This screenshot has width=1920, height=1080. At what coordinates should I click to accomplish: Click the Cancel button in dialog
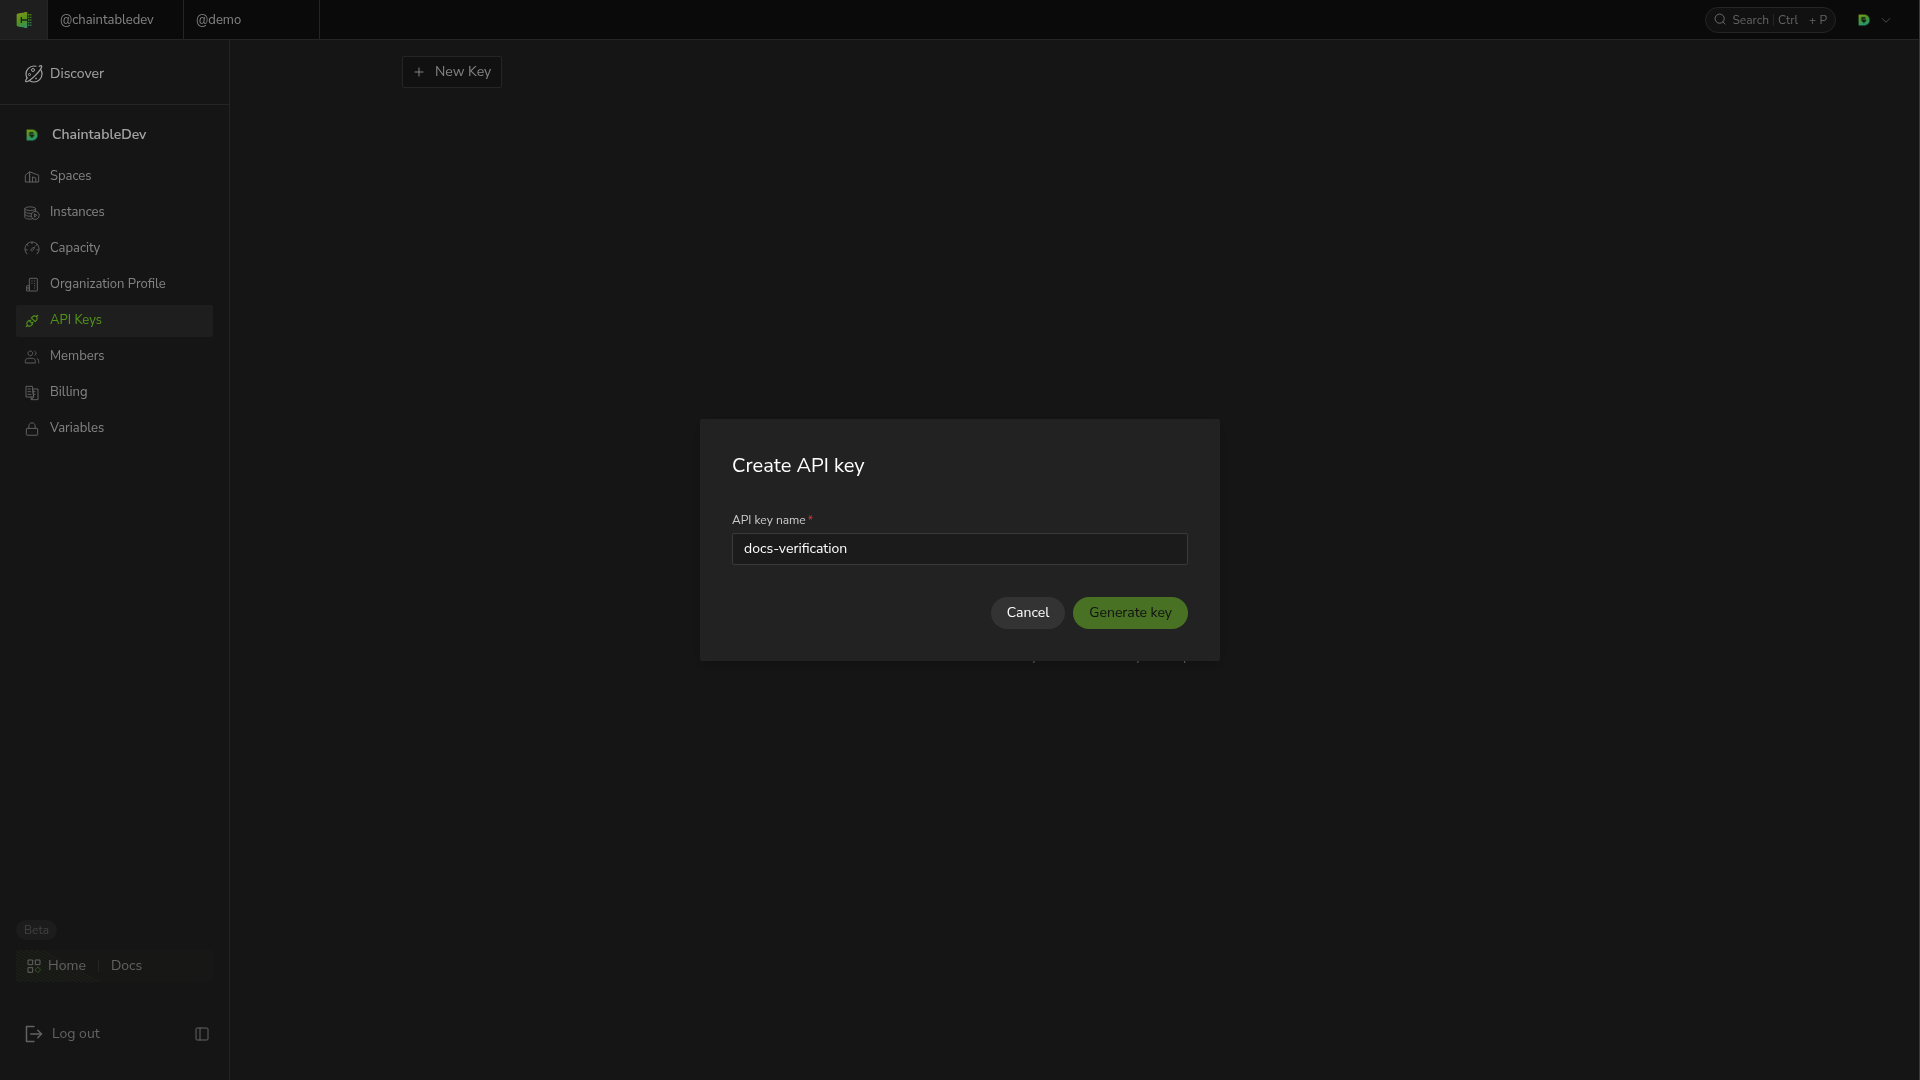[x=1027, y=613]
